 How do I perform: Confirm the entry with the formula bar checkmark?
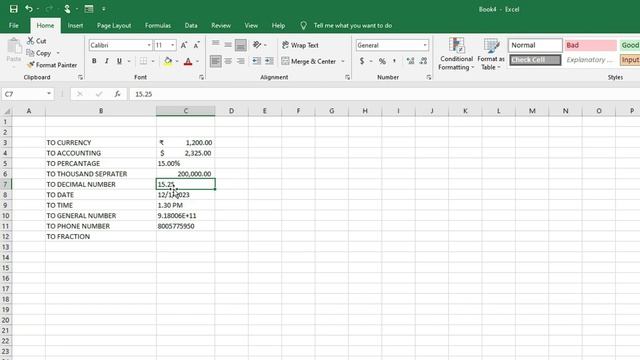(x=99, y=94)
